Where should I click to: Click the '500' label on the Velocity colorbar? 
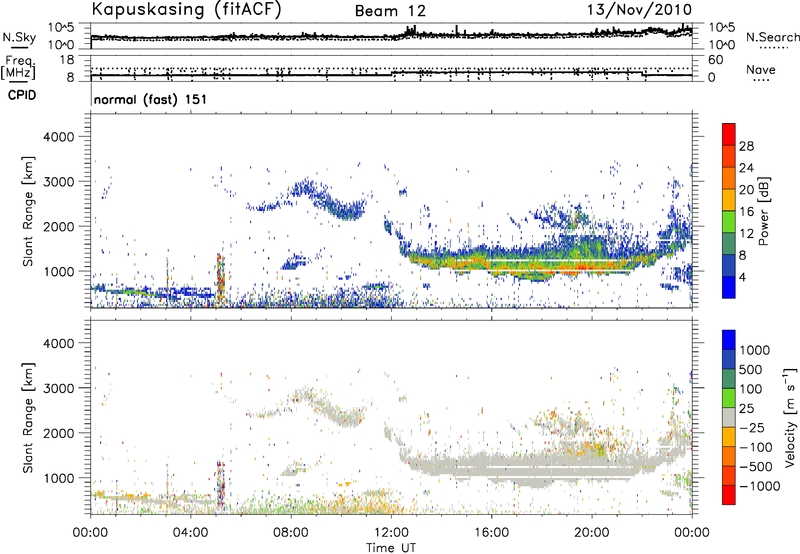point(751,370)
